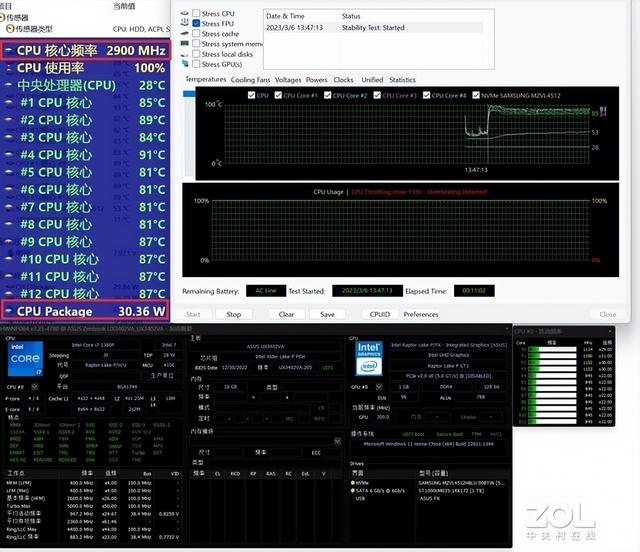Check the Stress GPU(s) option
This screenshot has height=552, width=640.
[196, 64]
